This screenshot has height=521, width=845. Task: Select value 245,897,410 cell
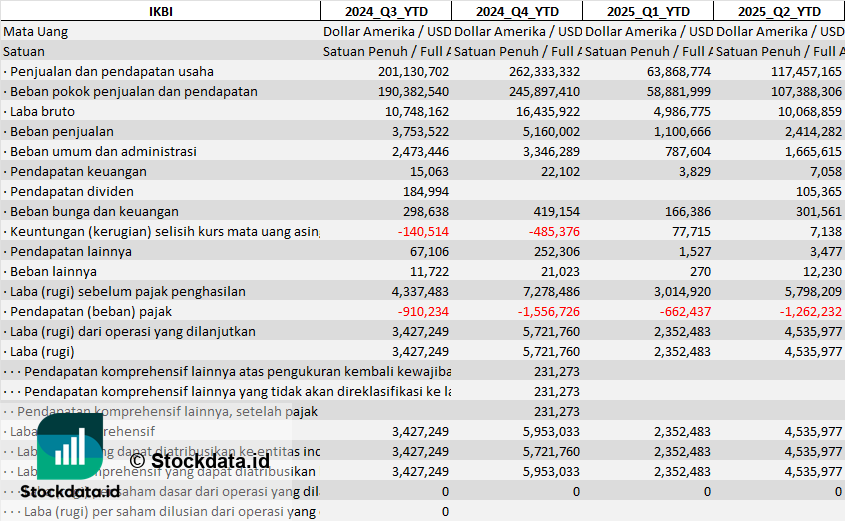tap(544, 92)
